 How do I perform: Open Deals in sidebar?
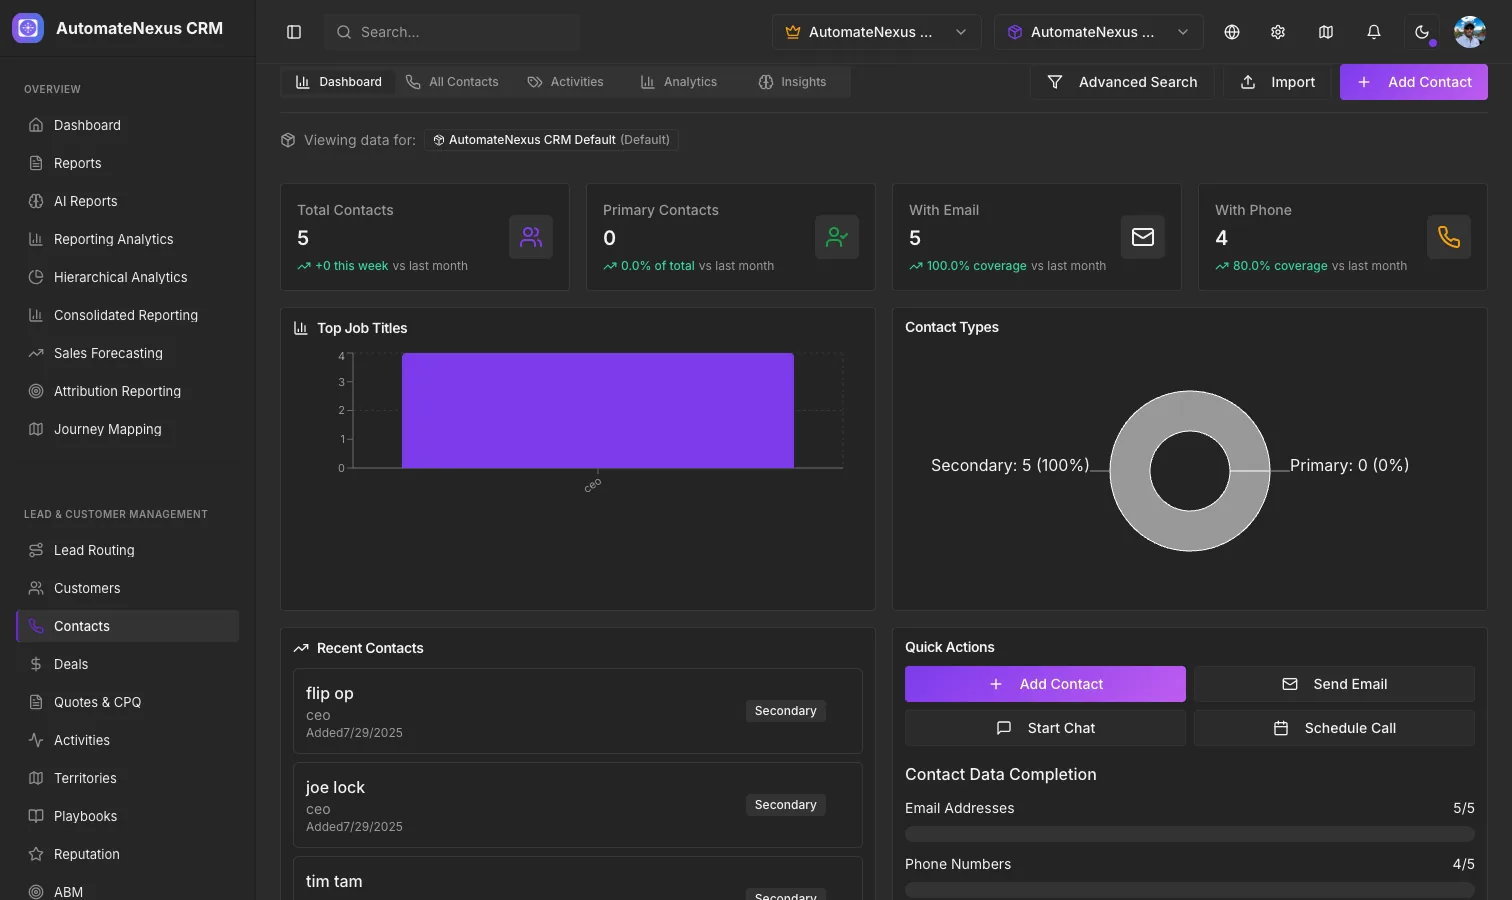[128, 664]
